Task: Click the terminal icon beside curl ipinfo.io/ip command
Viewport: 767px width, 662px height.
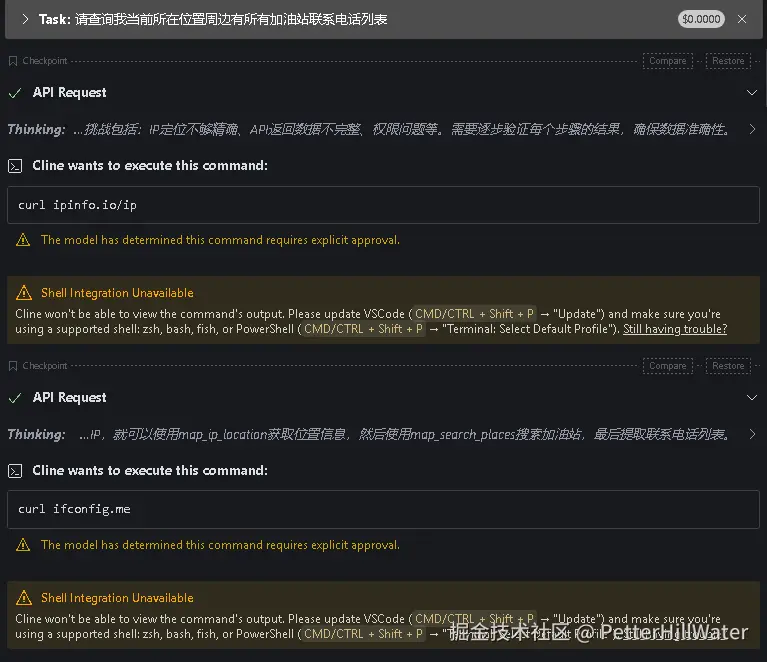Action: tap(15, 166)
